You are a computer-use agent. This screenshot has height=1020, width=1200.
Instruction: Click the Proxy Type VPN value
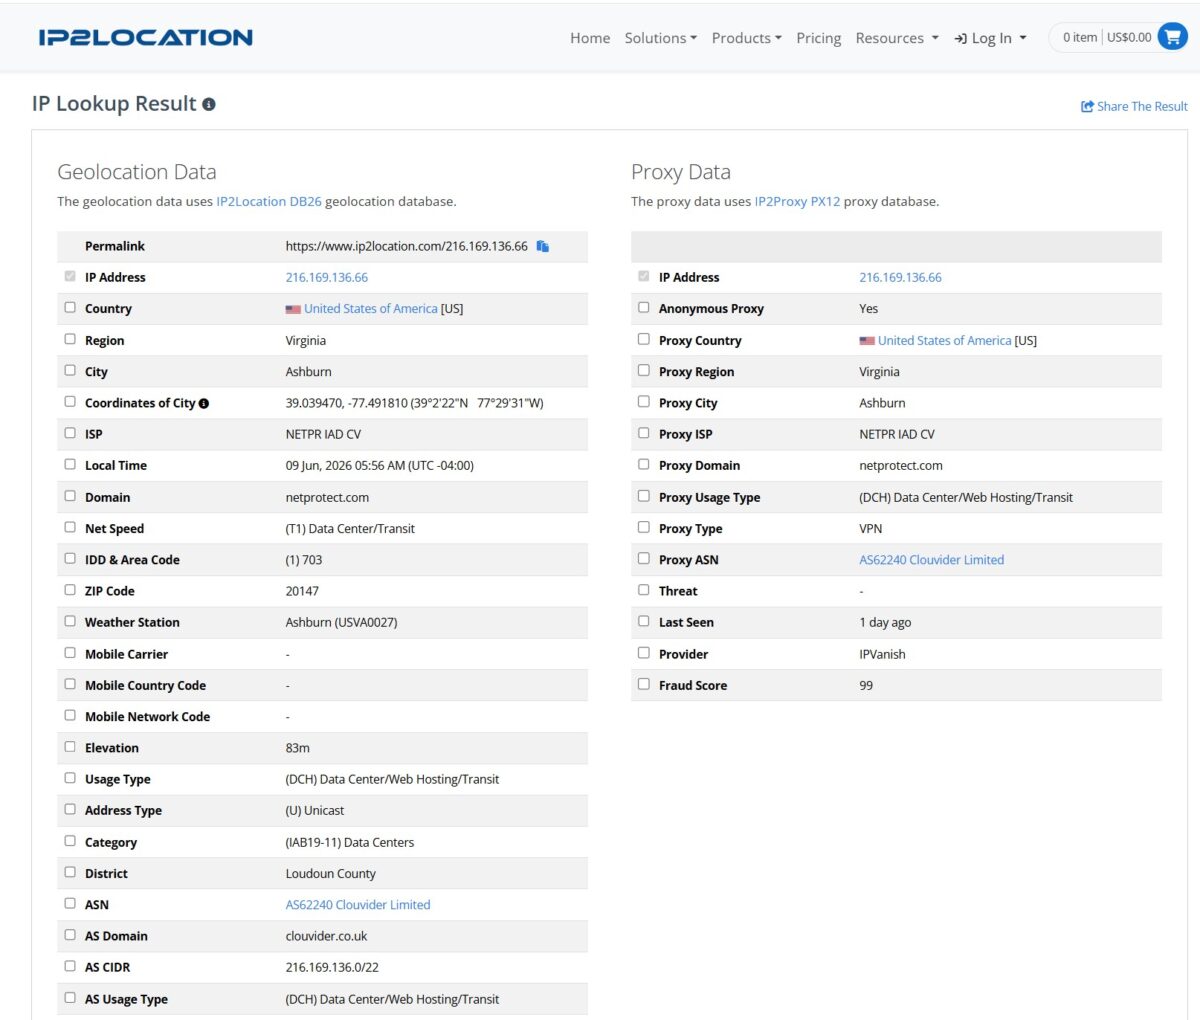[x=870, y=528]
